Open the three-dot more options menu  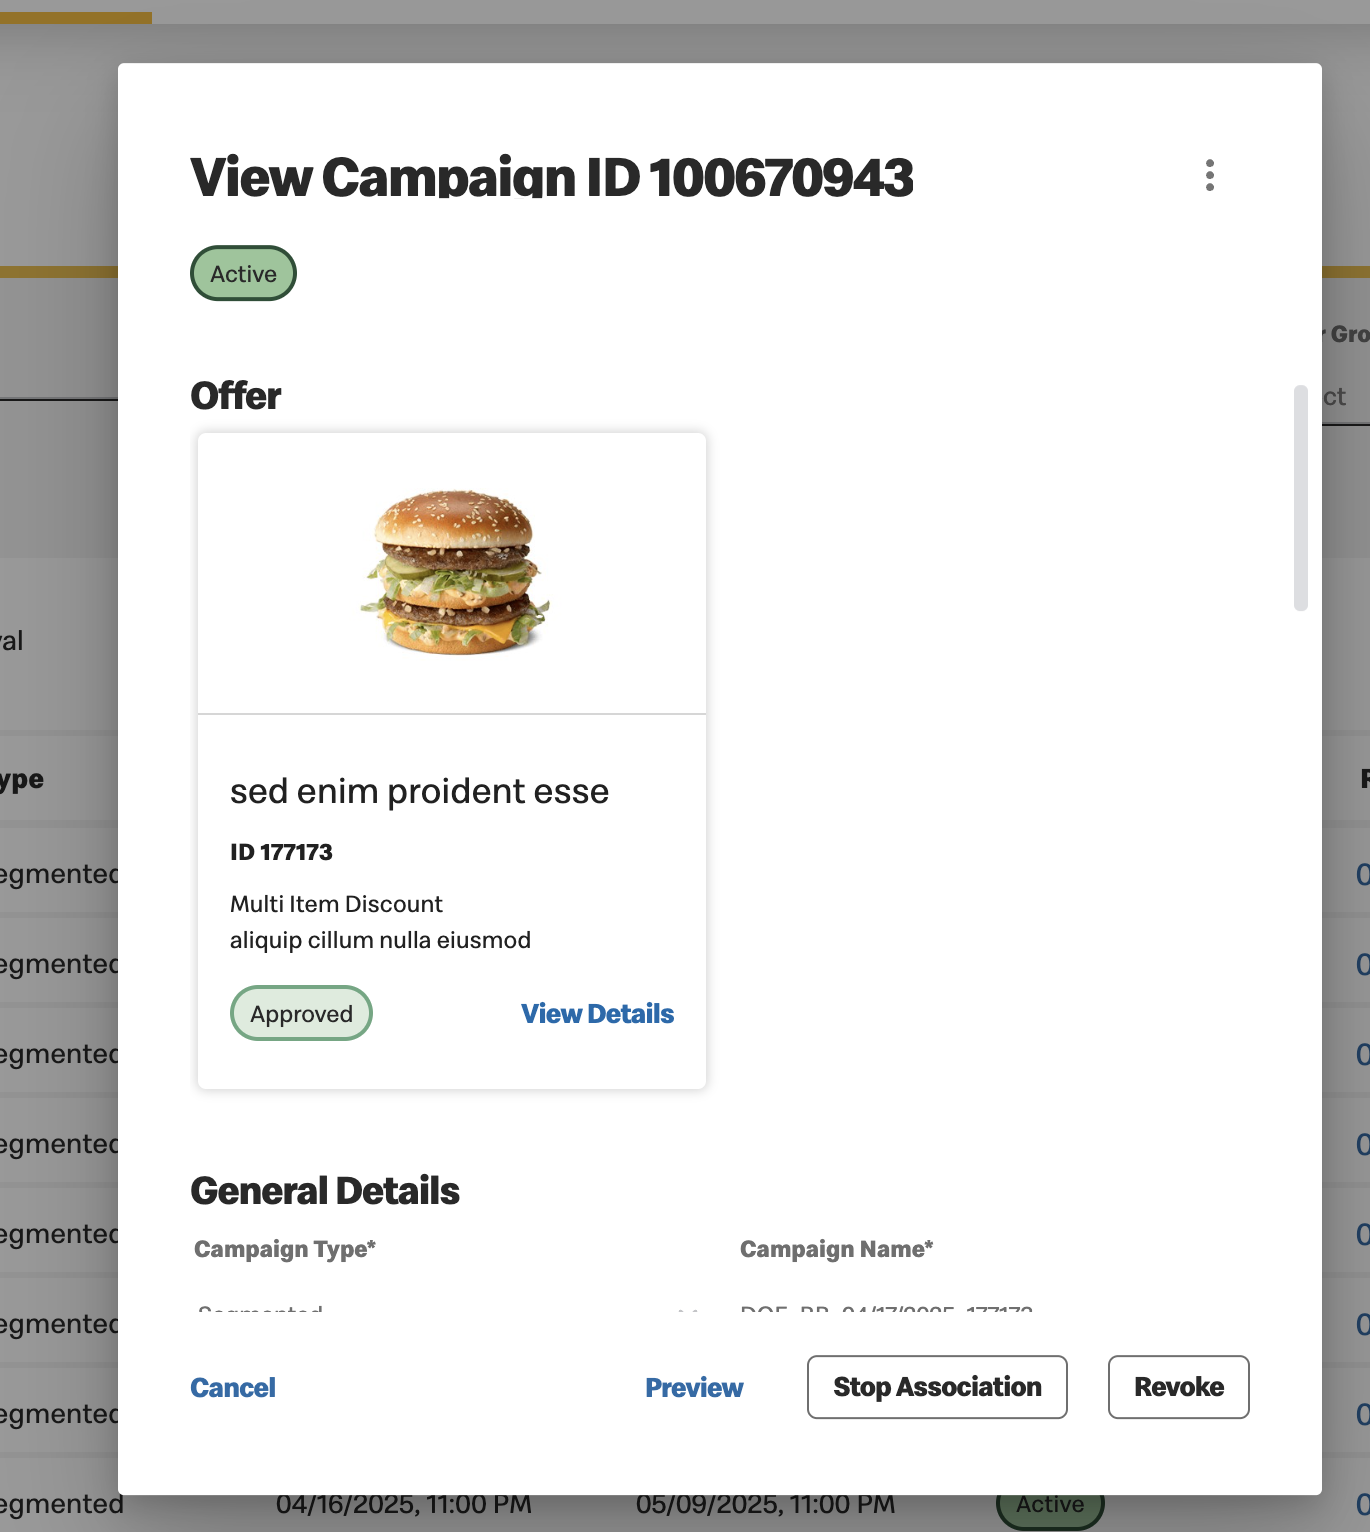(1209, 175)
